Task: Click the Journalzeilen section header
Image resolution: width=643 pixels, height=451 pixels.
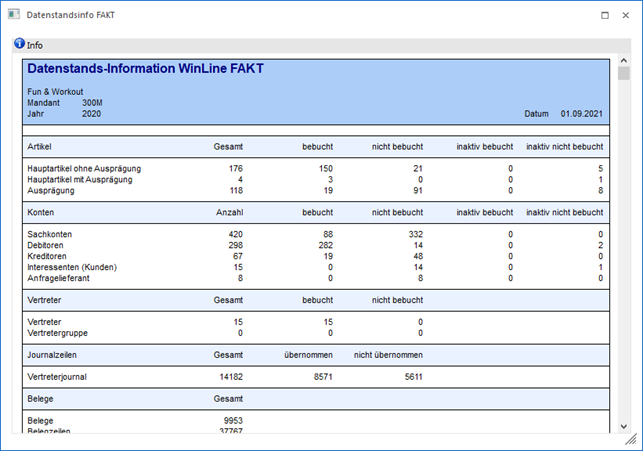Action: pyautogui.click(x=52, y=355)
